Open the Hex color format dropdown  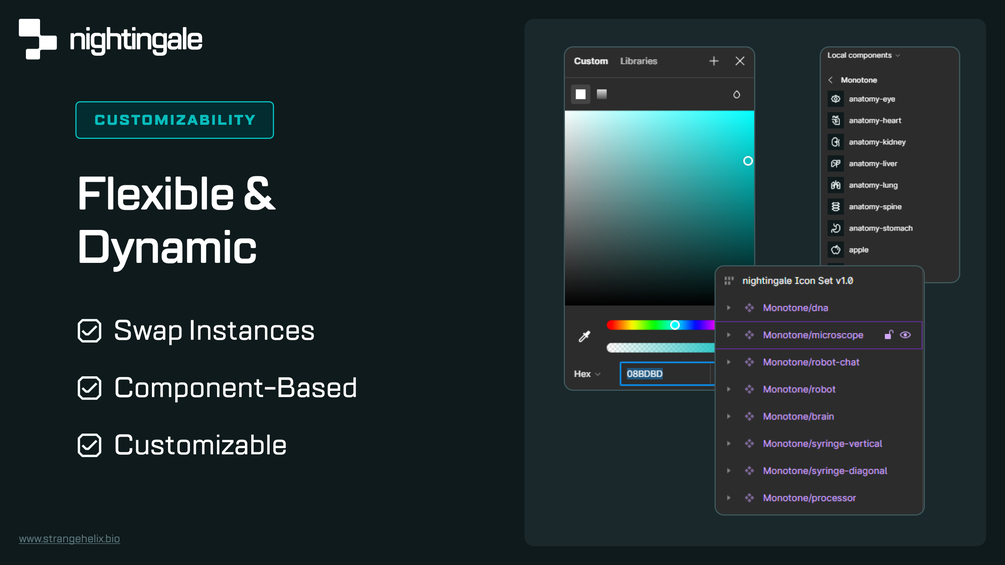587,374
